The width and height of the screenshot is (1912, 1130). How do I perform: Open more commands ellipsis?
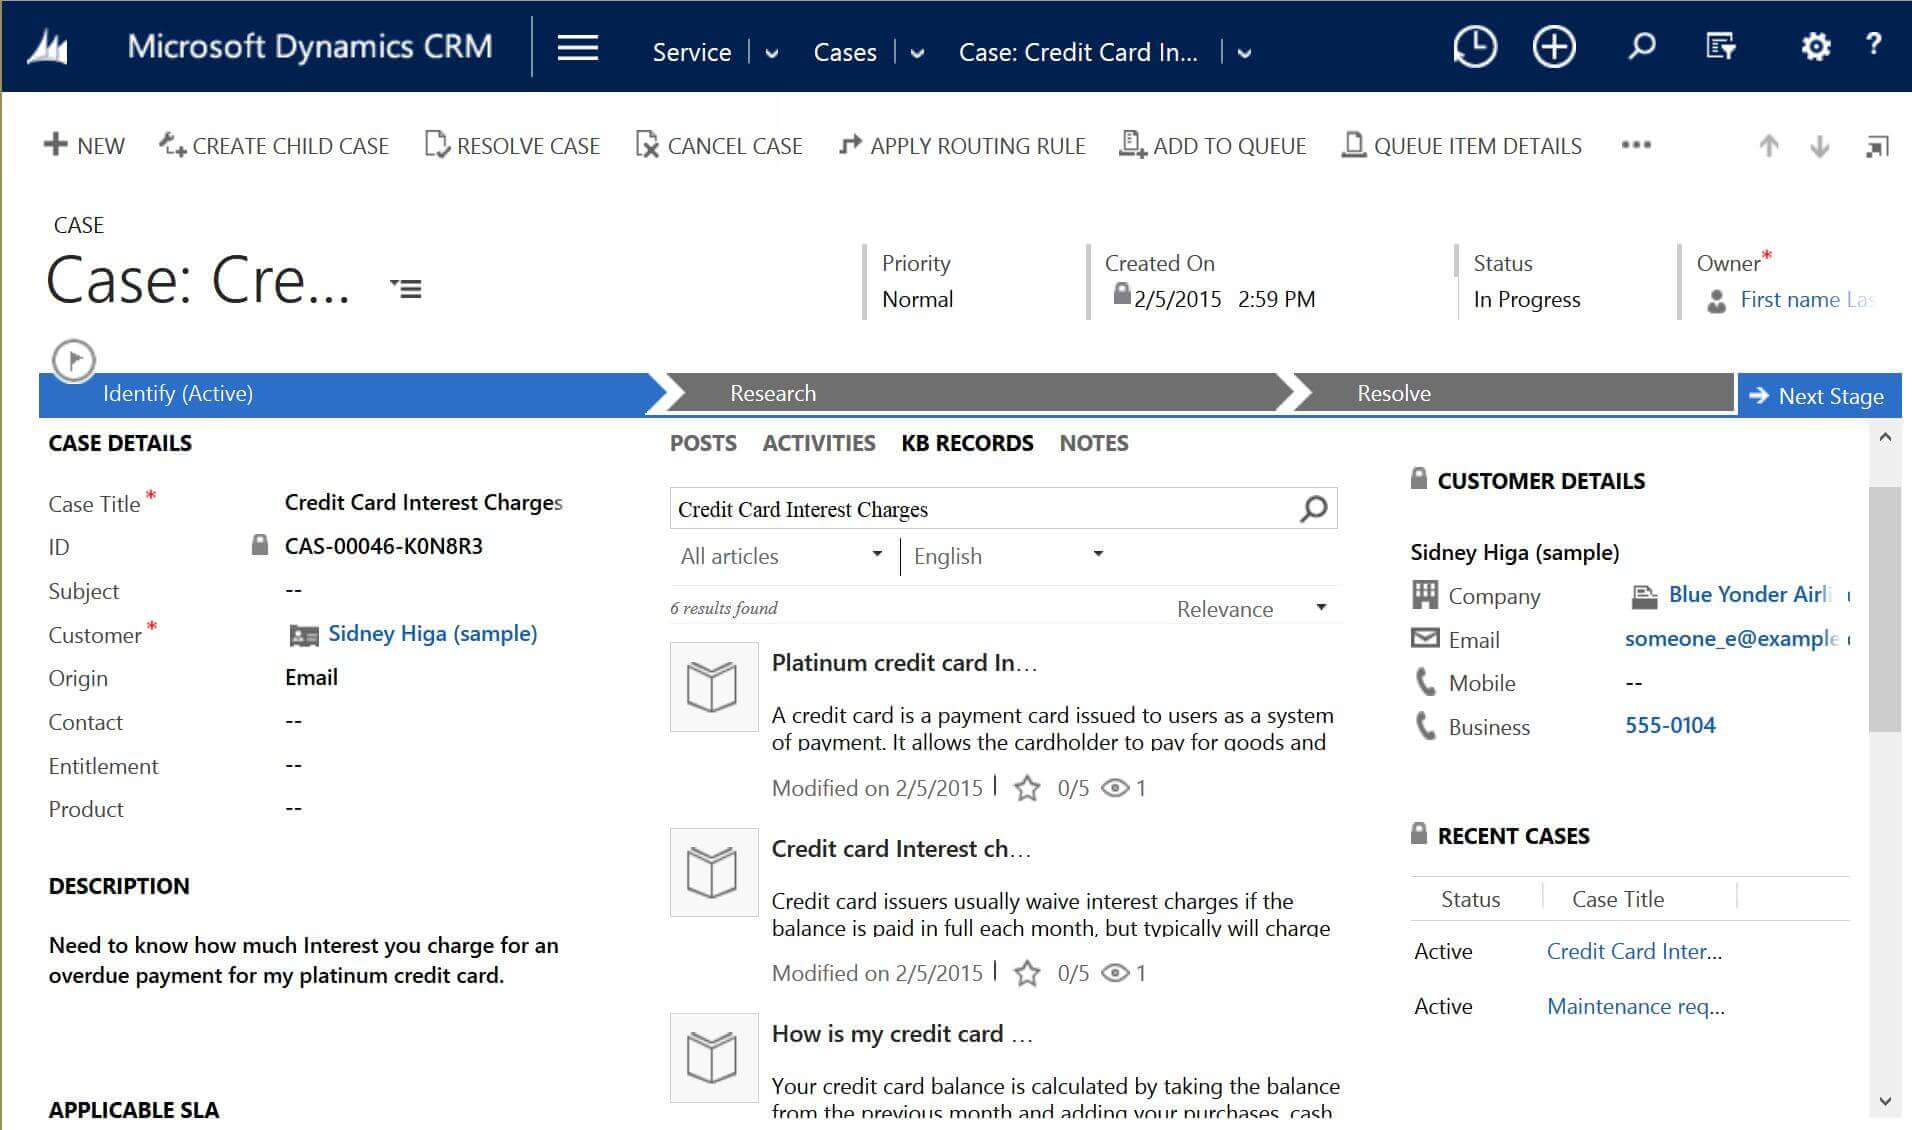1636,145
